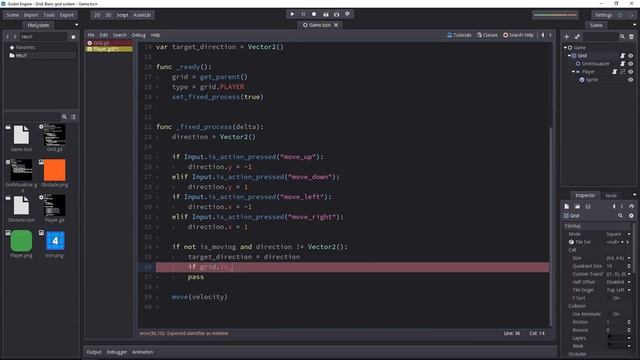Open script attached to GridVisualizer node
The height and width of the screenshot is (360, 640).
(x=622, y=64)
